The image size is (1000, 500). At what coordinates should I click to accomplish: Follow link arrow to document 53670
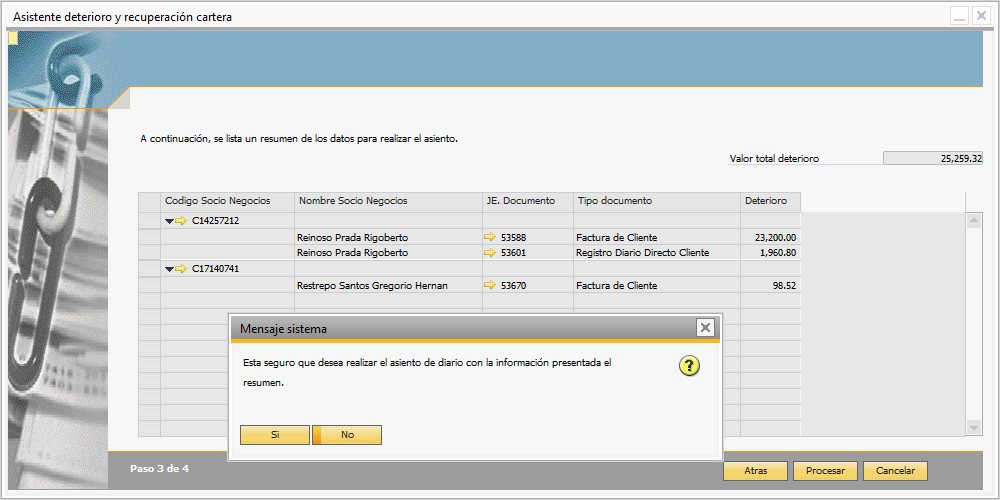point(490,286)
